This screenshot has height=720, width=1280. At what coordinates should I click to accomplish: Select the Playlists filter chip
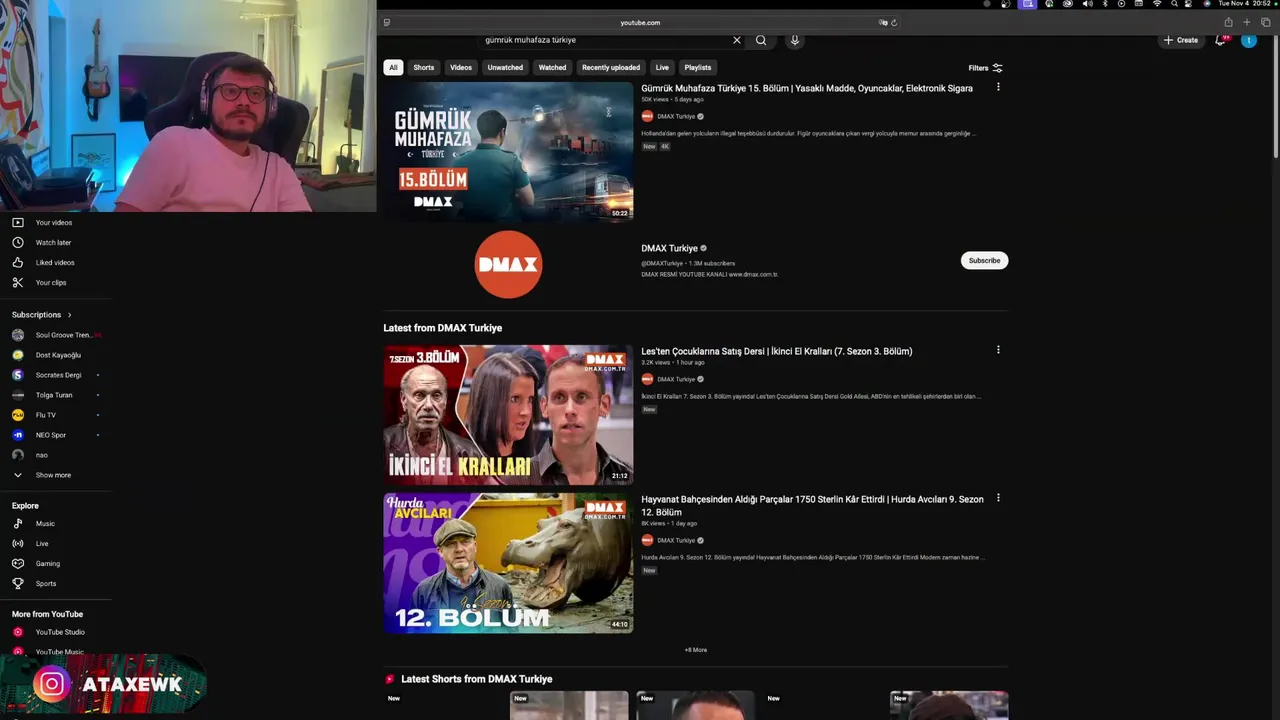point(698,68)
